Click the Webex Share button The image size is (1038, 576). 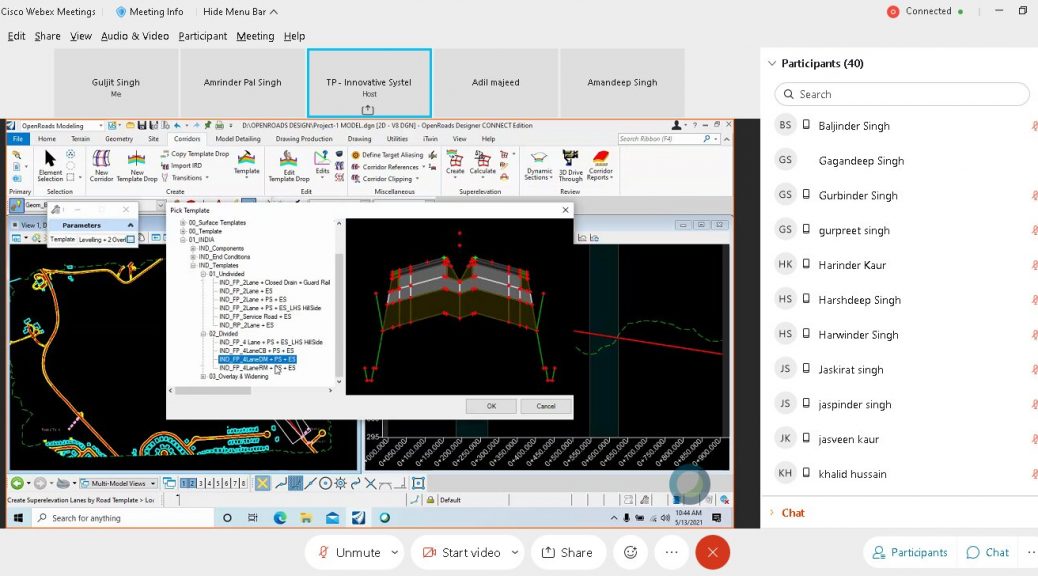click(567, 552)
